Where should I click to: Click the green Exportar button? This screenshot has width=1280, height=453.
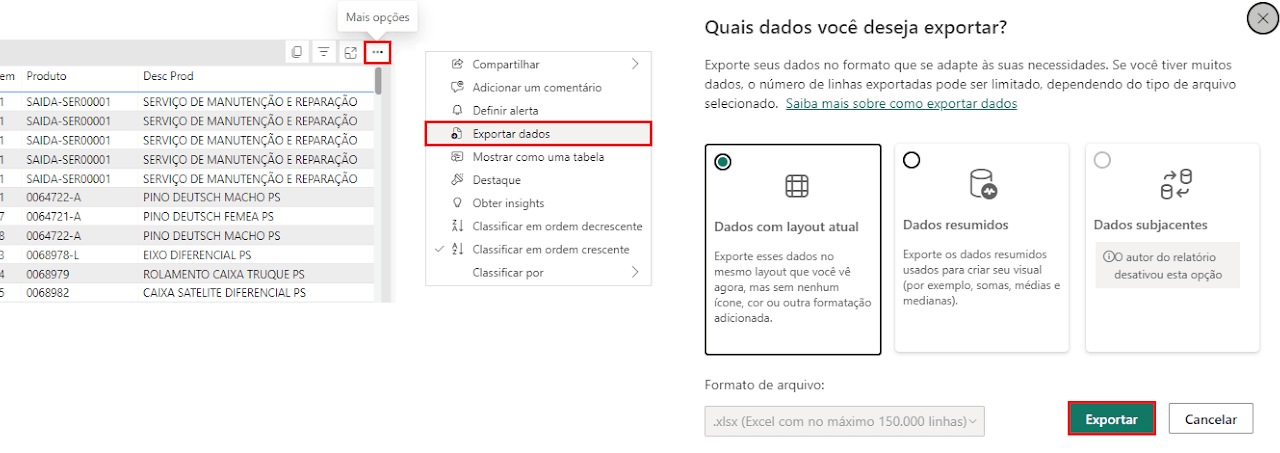pyautogui.click(x=1112, y=419)
